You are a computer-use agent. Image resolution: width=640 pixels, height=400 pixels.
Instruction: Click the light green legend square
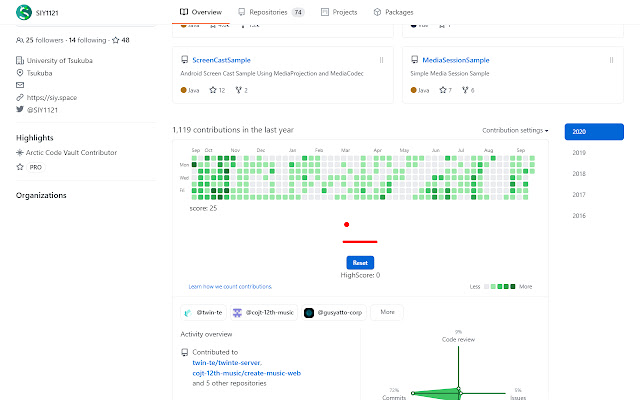[493, 287]
